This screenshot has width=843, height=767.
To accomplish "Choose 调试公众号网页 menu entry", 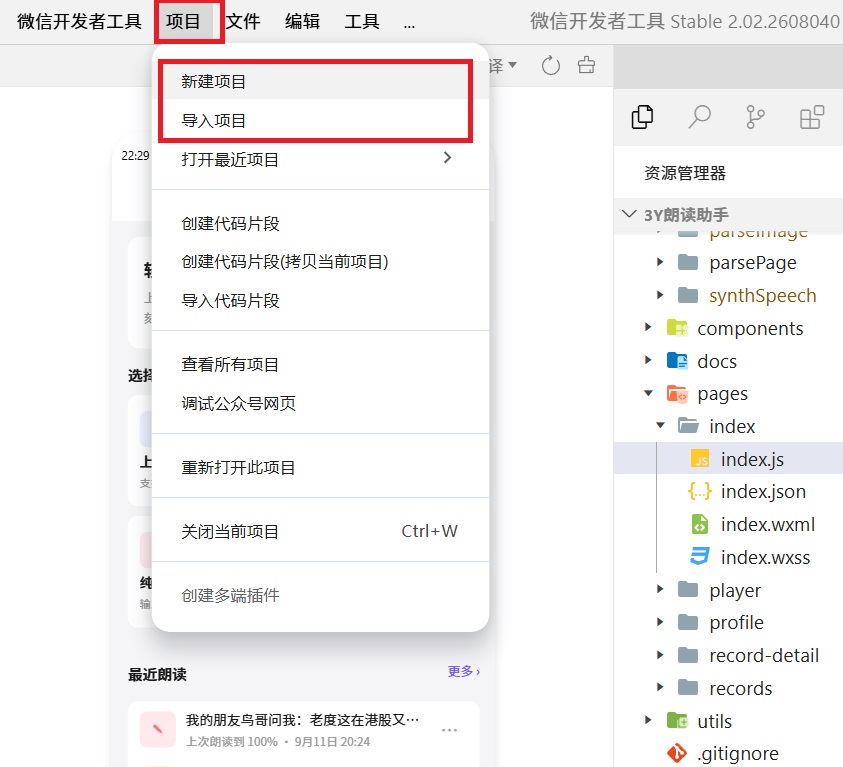I will pos(320,403).
